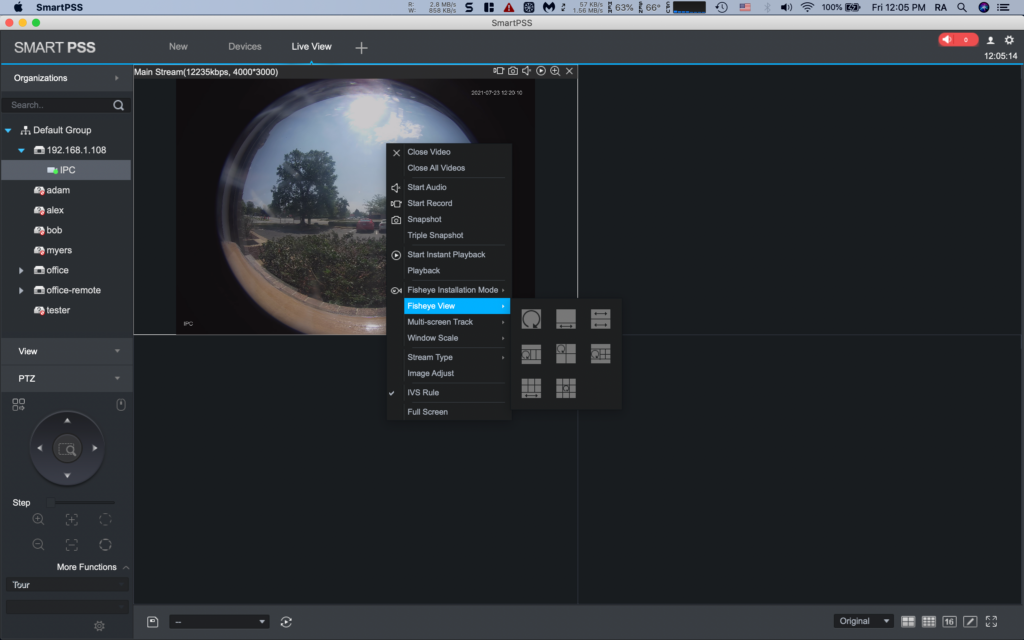Expand the Organizations panel header

[x=66, y=78]
